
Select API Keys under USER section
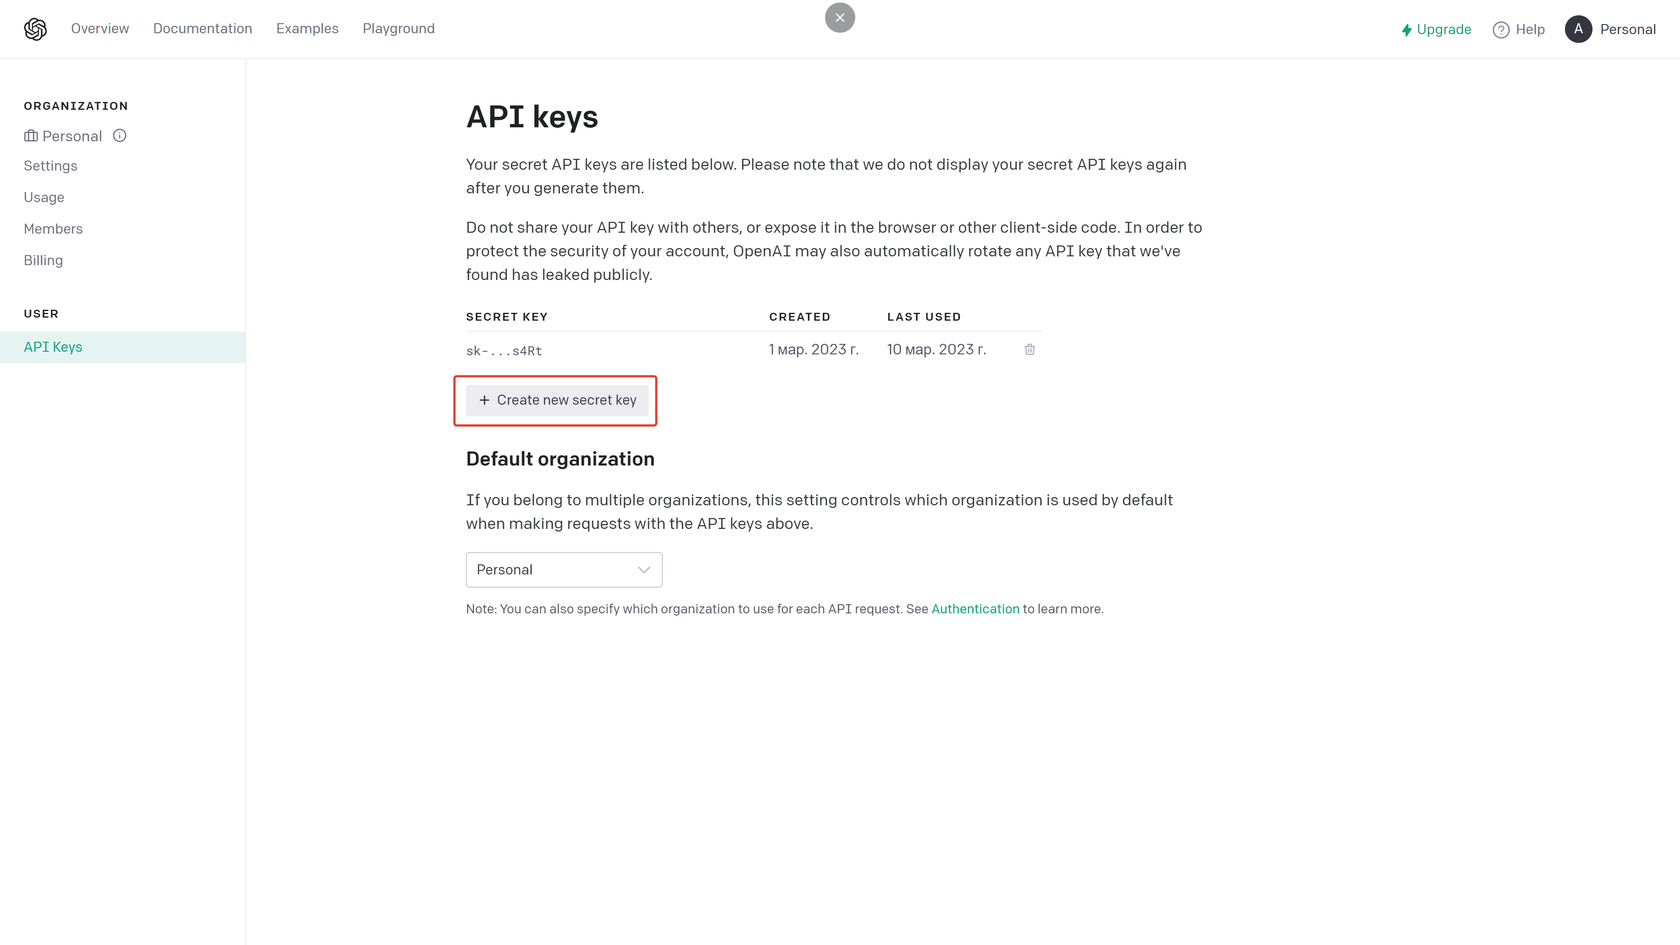[x=53, y=346]
